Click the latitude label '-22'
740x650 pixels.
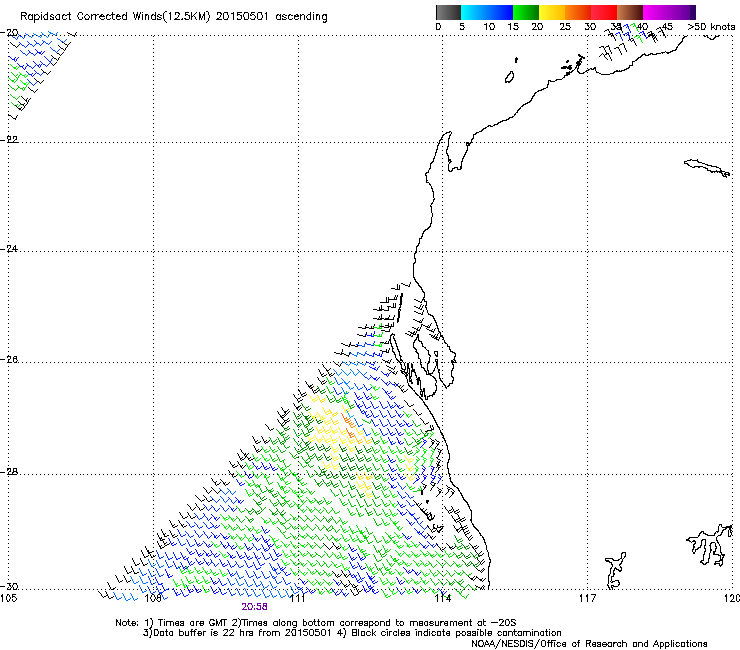pos(9,140)
